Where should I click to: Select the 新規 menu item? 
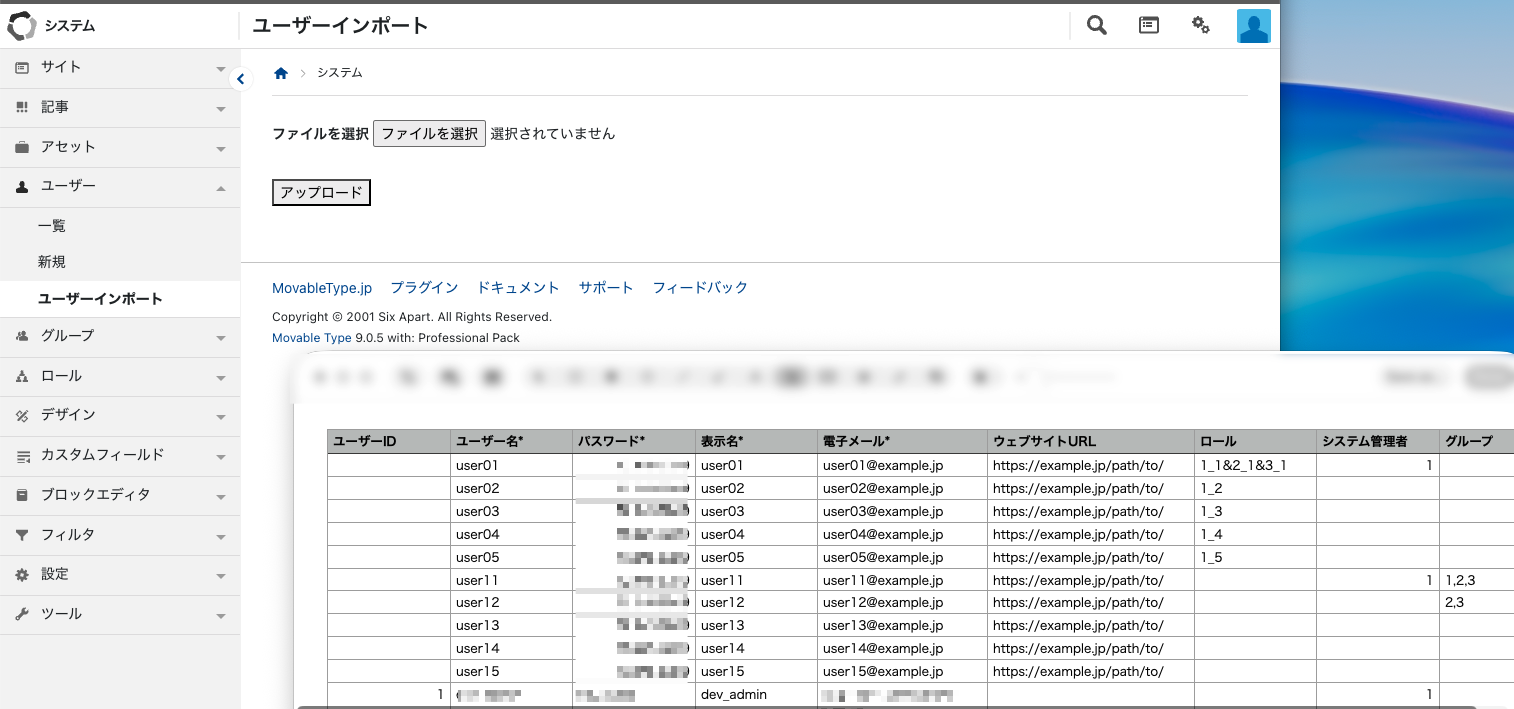(x=51, y=261)
